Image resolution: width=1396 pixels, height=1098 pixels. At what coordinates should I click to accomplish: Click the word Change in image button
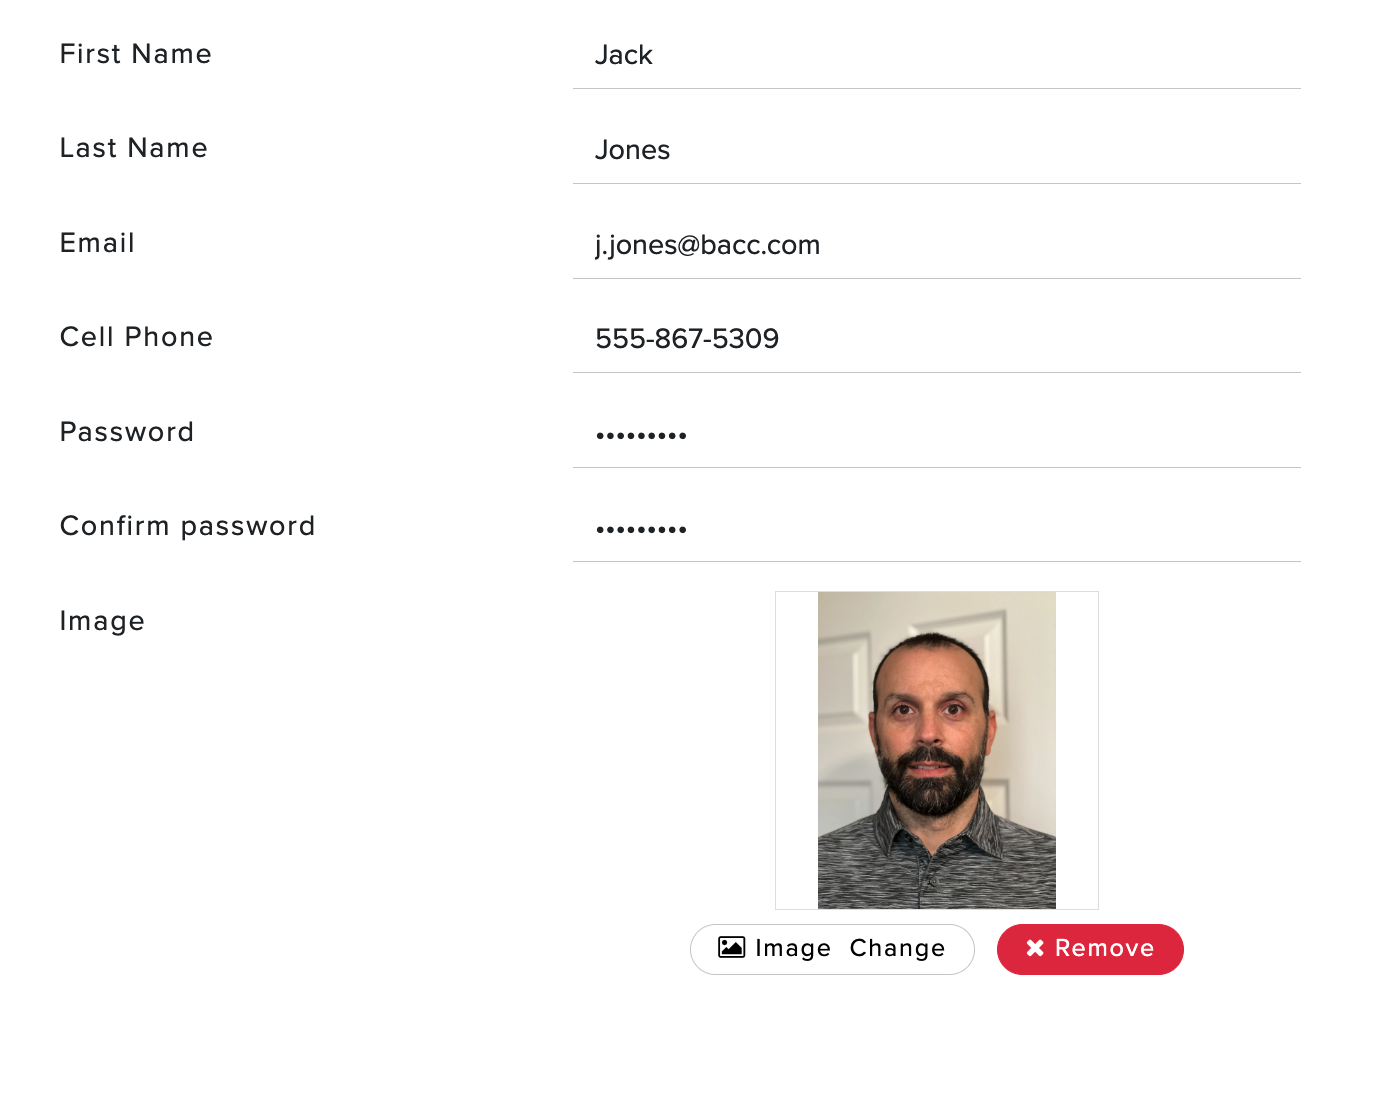pos(897,948)
